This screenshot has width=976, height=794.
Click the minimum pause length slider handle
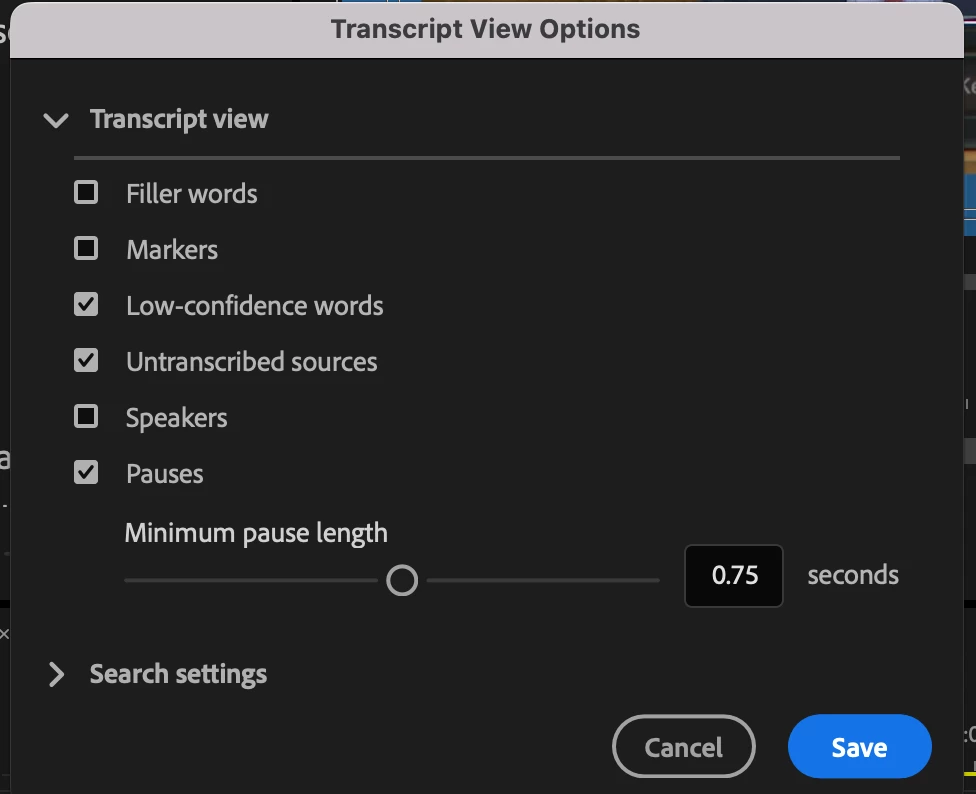point(402,580)
